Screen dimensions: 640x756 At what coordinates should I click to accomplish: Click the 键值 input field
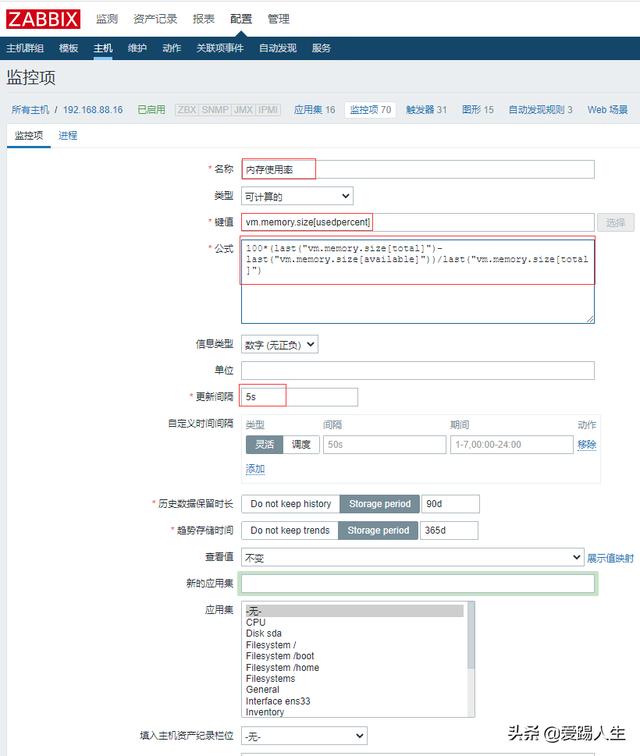click(x=418, y=222)
